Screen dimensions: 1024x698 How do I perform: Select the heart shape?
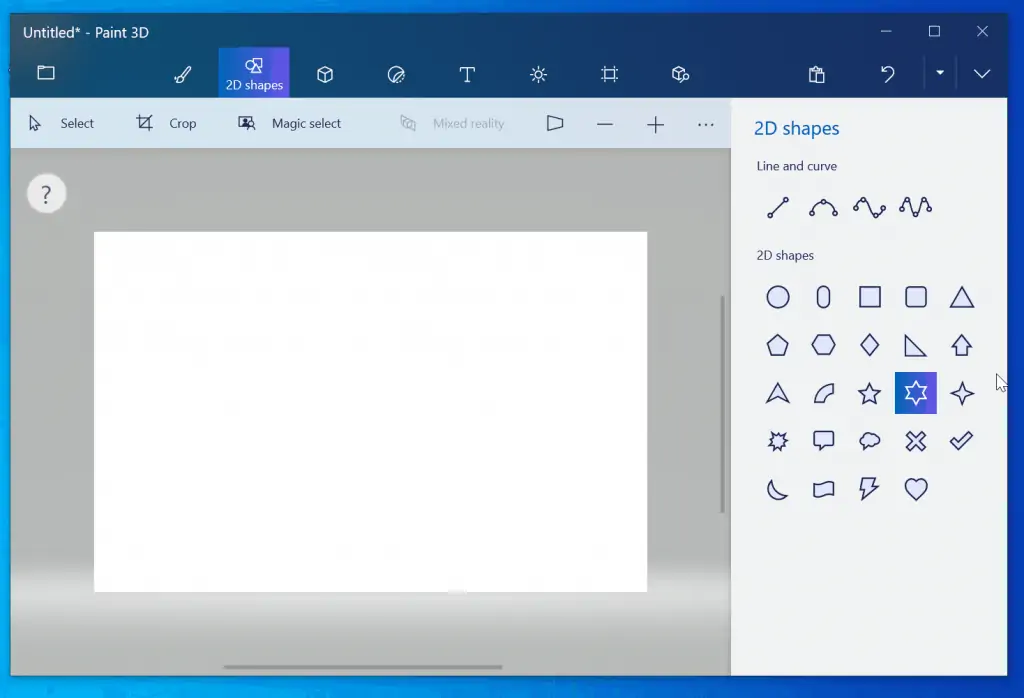tap(916, 489)
